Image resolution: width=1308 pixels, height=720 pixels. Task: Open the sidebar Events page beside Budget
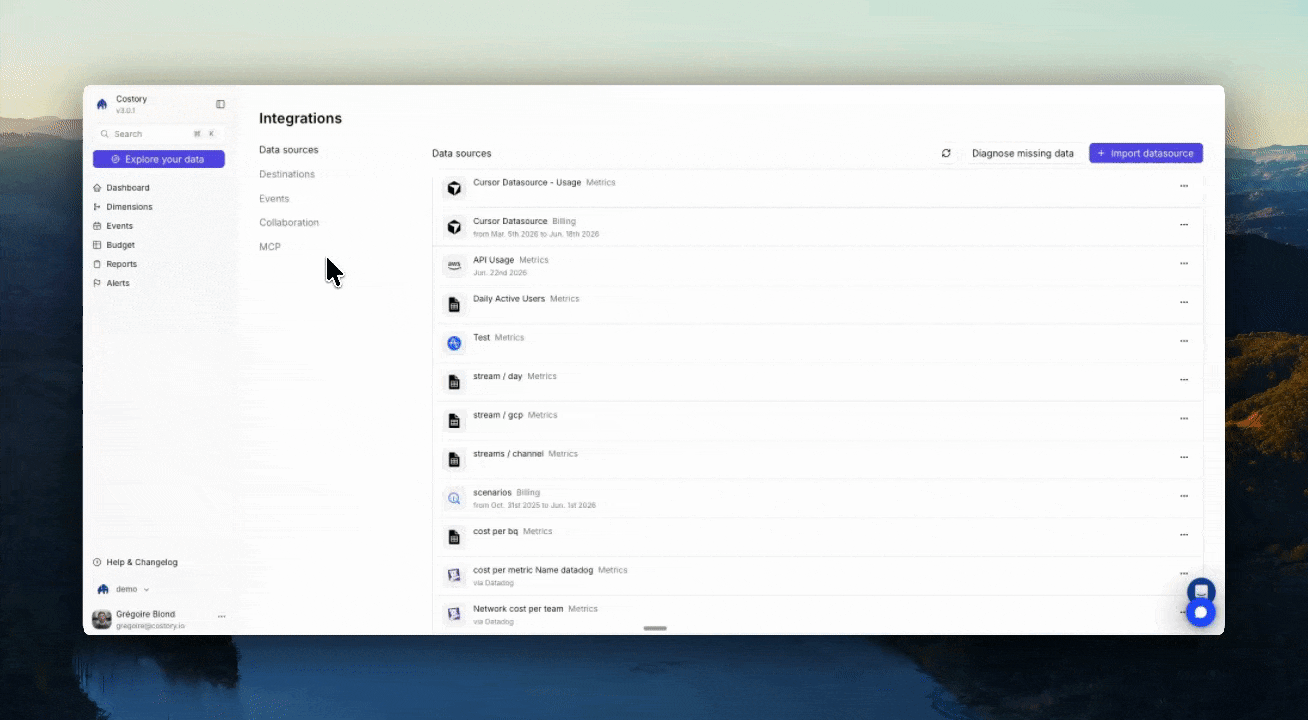119,226
